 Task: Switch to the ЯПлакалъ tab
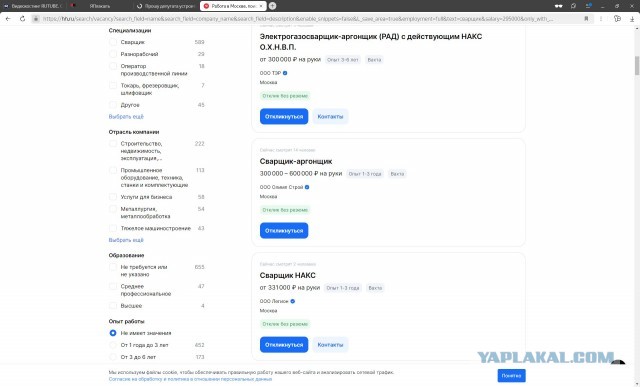100,6
